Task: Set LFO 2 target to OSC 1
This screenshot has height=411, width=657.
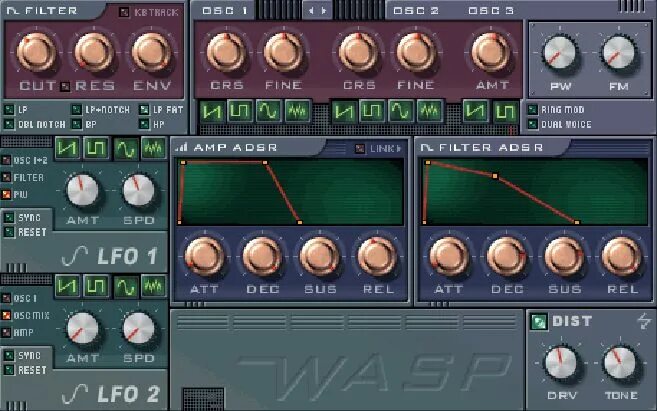Action: pos(6,298)
